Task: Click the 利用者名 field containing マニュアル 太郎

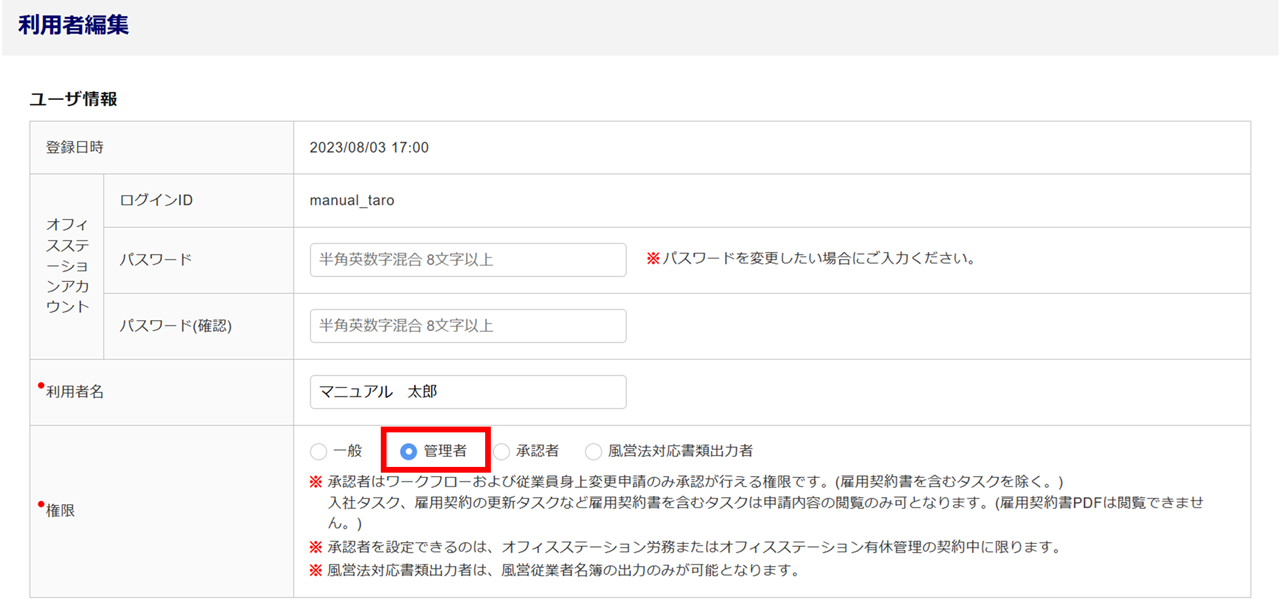Action: pyautogui.click(x=468, y=392)
